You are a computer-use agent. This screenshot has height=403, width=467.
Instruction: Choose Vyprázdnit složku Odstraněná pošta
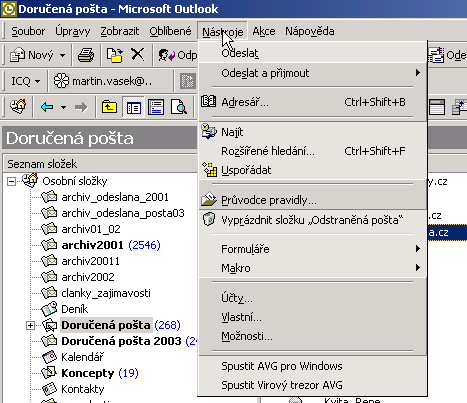[x=313, y=220]
